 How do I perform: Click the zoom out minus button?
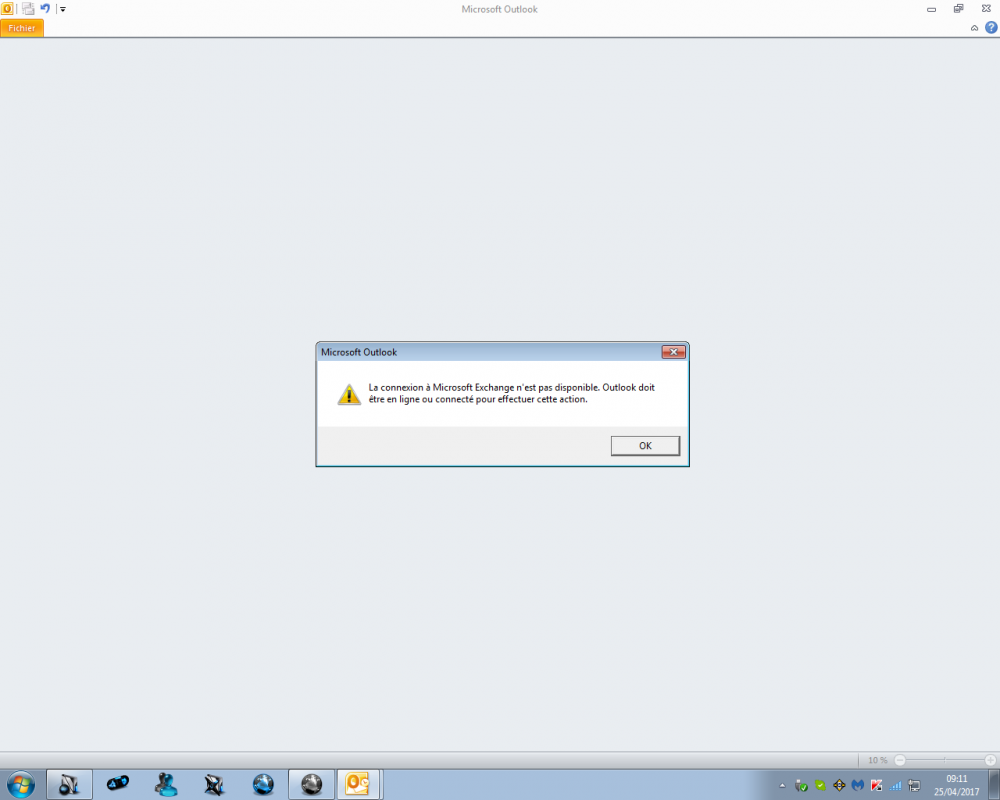tap(900, 760)
